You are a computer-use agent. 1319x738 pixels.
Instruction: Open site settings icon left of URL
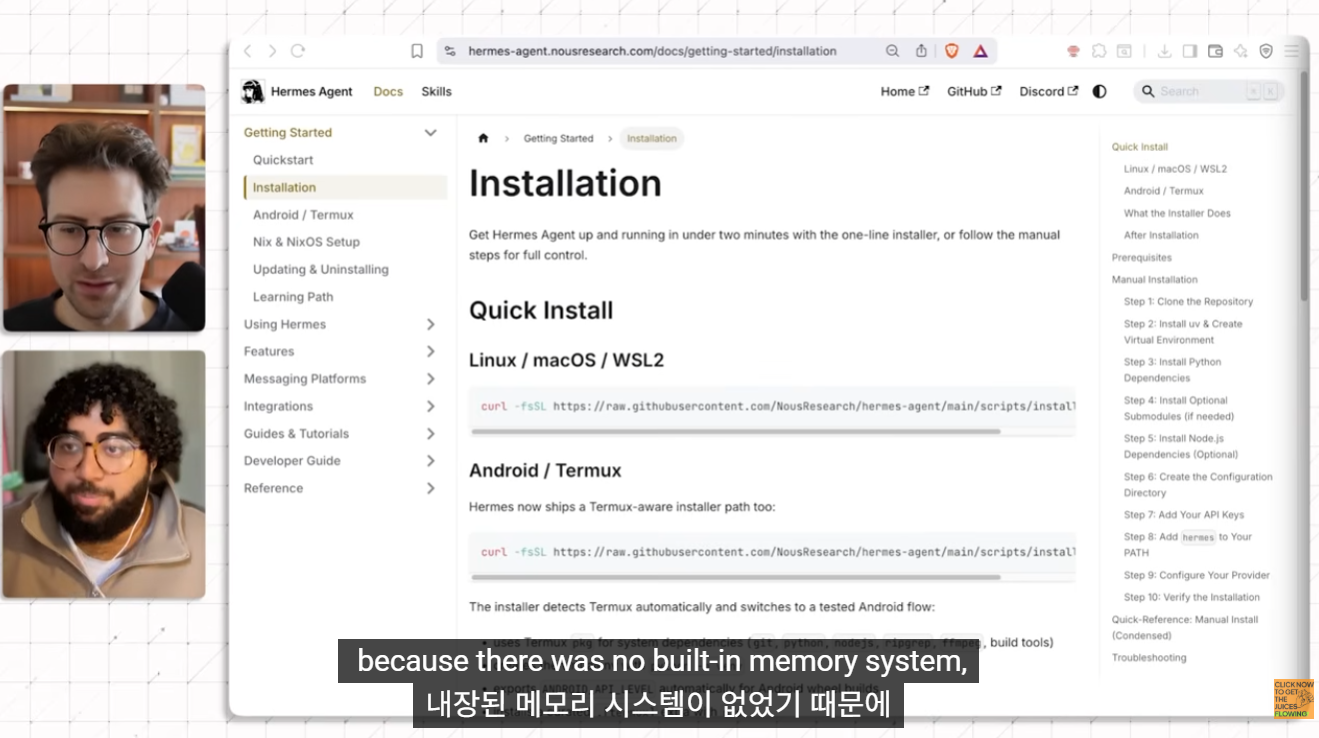click(450, 51)
